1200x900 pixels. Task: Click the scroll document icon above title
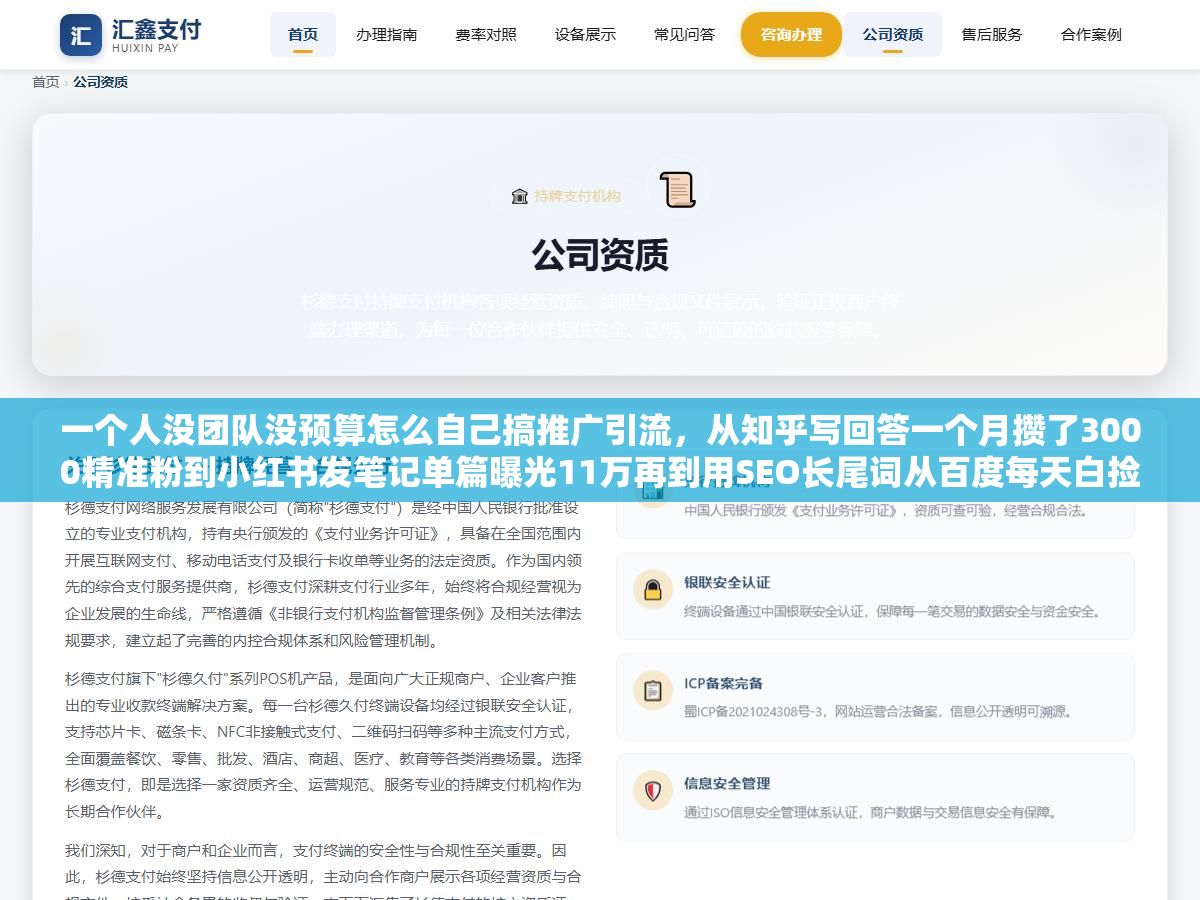677,190
